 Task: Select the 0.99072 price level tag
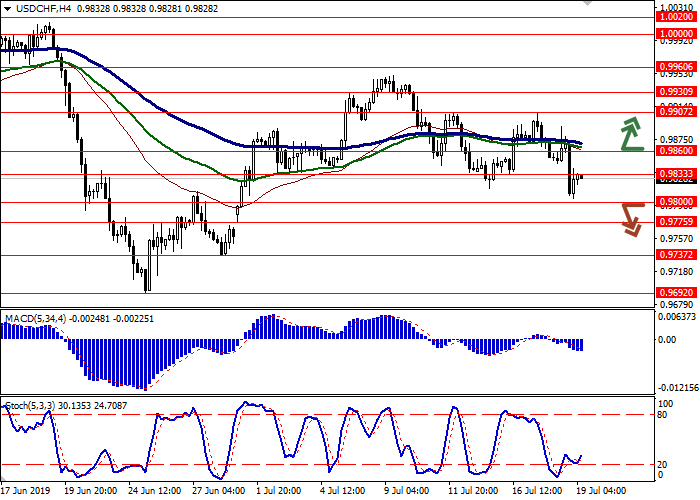(676, 112)
